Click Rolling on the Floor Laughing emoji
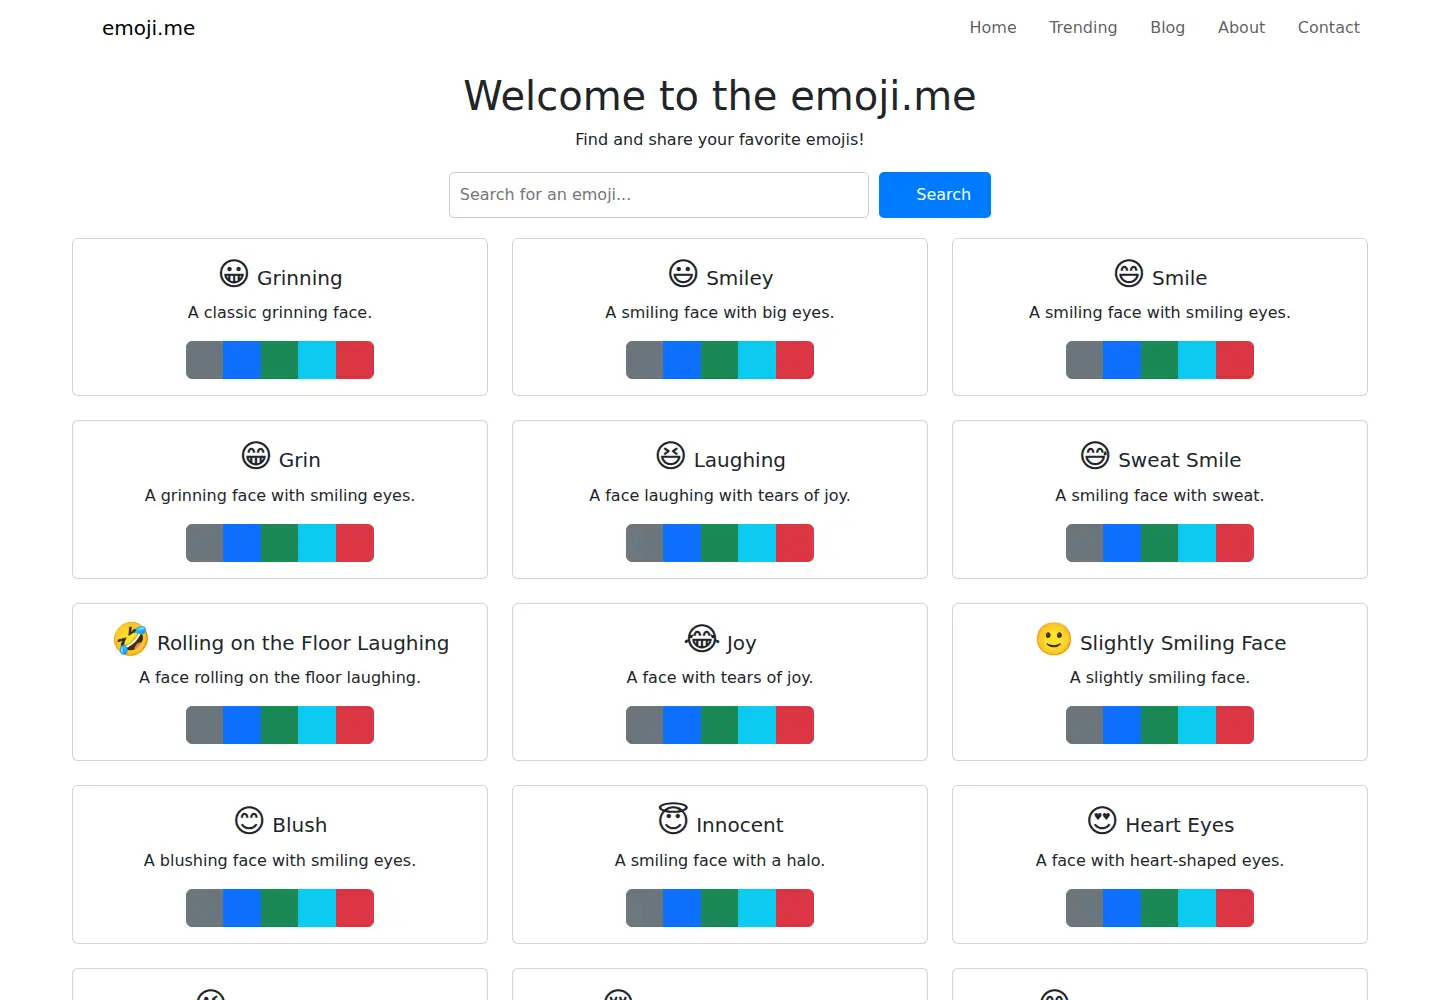The image size is (1440, 1000). pos(131,639)
